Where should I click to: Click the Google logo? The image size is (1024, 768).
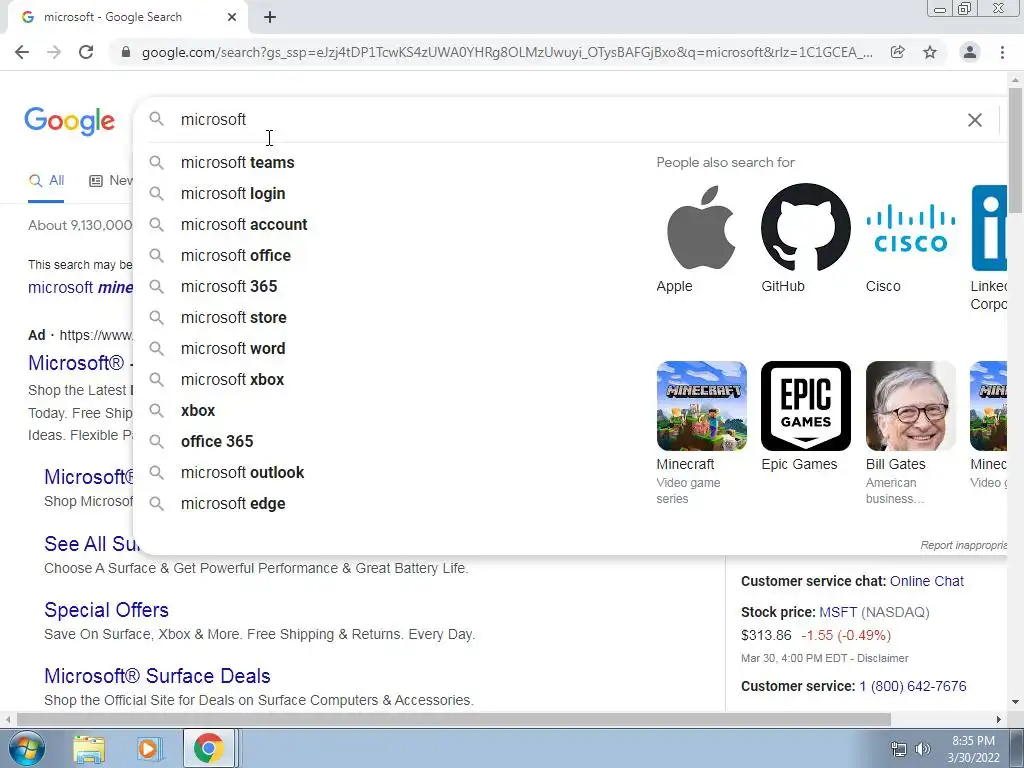69,121
